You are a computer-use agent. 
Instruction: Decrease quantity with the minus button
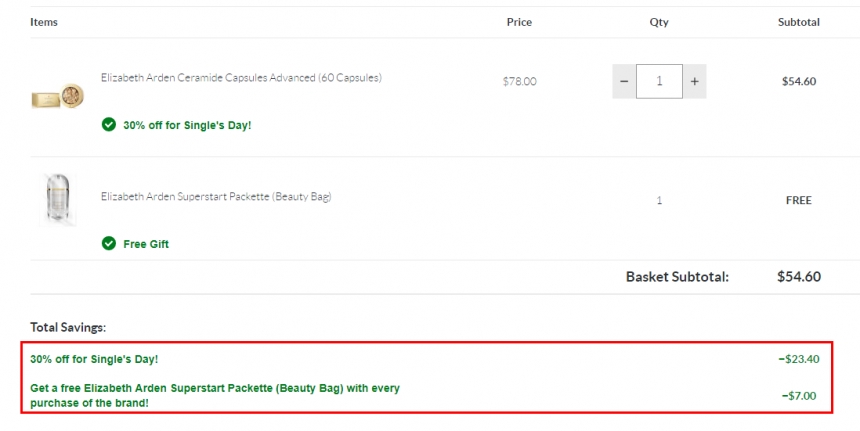[624, 82]
